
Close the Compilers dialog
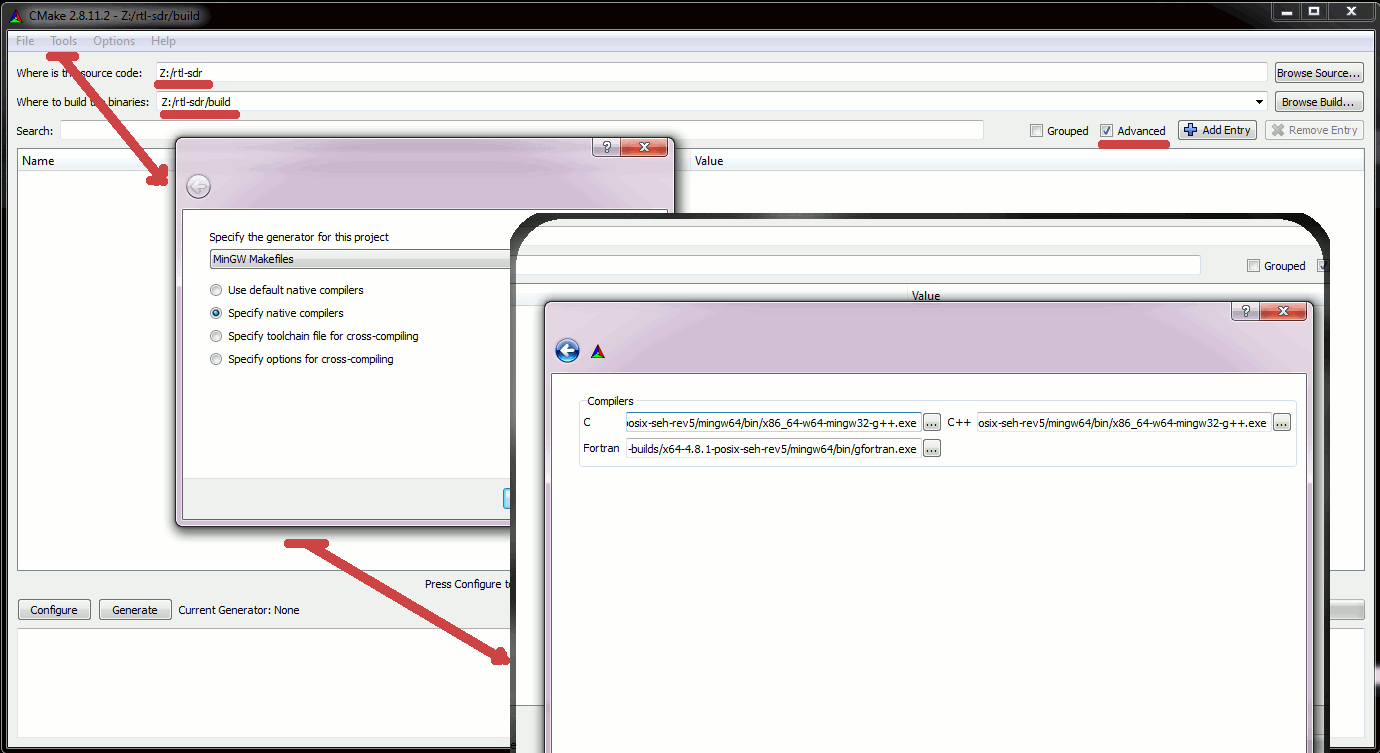[x=1282, y=312]
